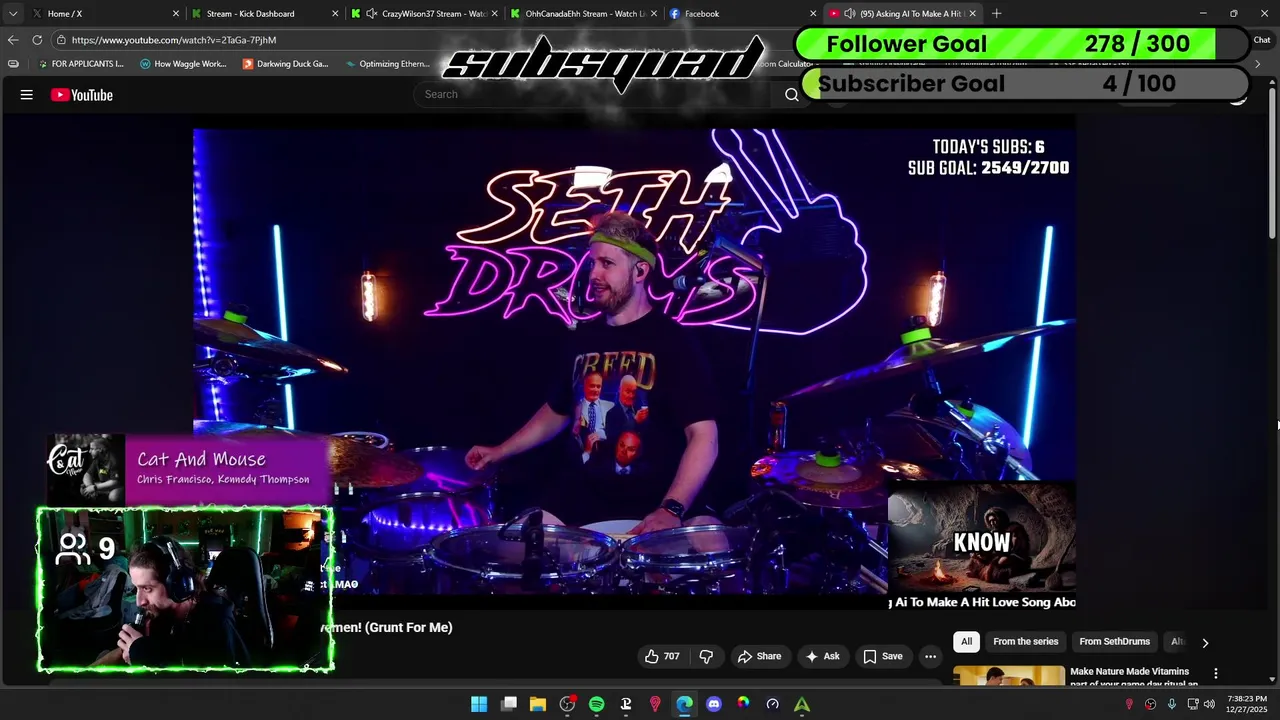The width and height of the screenshot is (1280, 720).
Task: Open the clock showing 7:38:23 PM
Action: coord(1246,704)
